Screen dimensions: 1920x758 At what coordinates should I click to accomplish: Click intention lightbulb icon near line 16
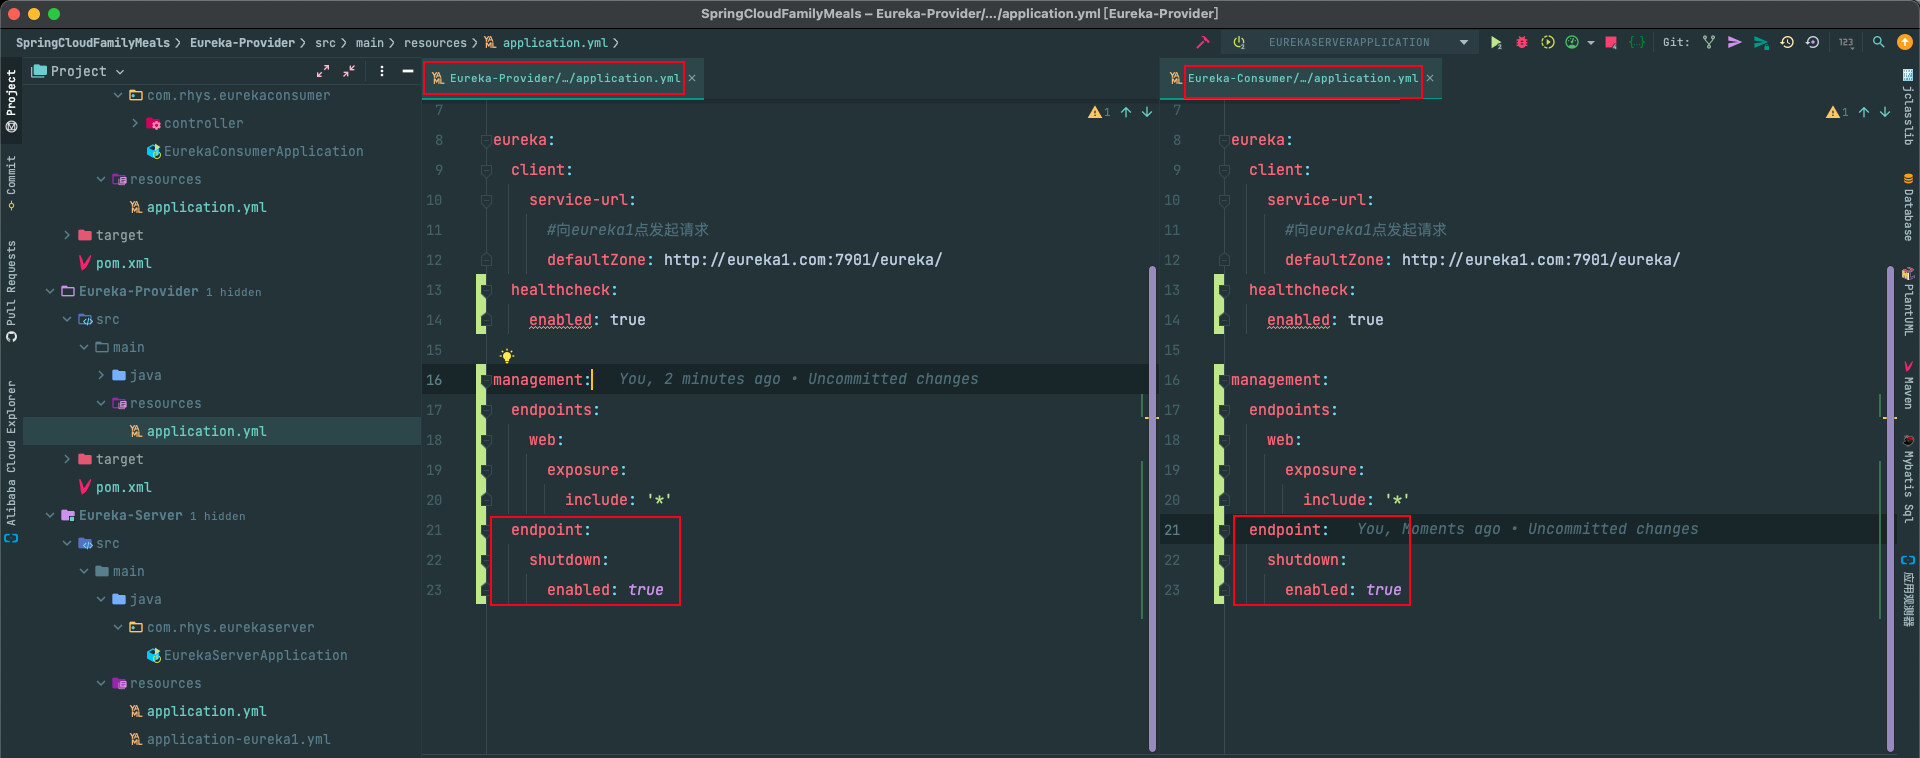pos(507,356)
